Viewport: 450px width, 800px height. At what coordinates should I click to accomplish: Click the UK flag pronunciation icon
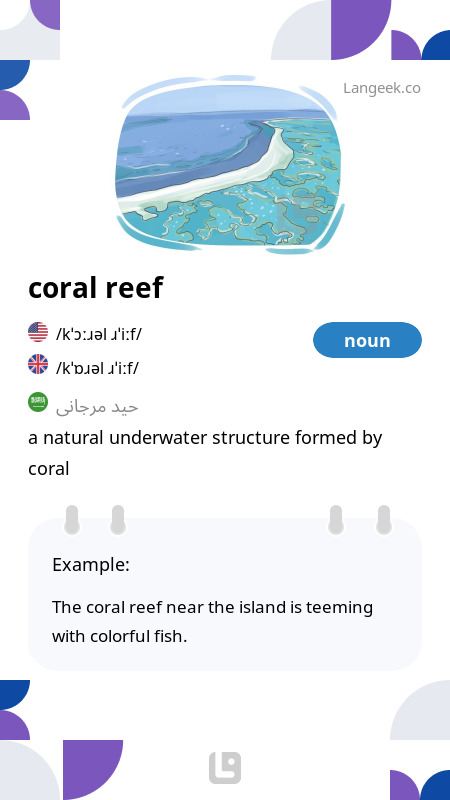point(38,364)
